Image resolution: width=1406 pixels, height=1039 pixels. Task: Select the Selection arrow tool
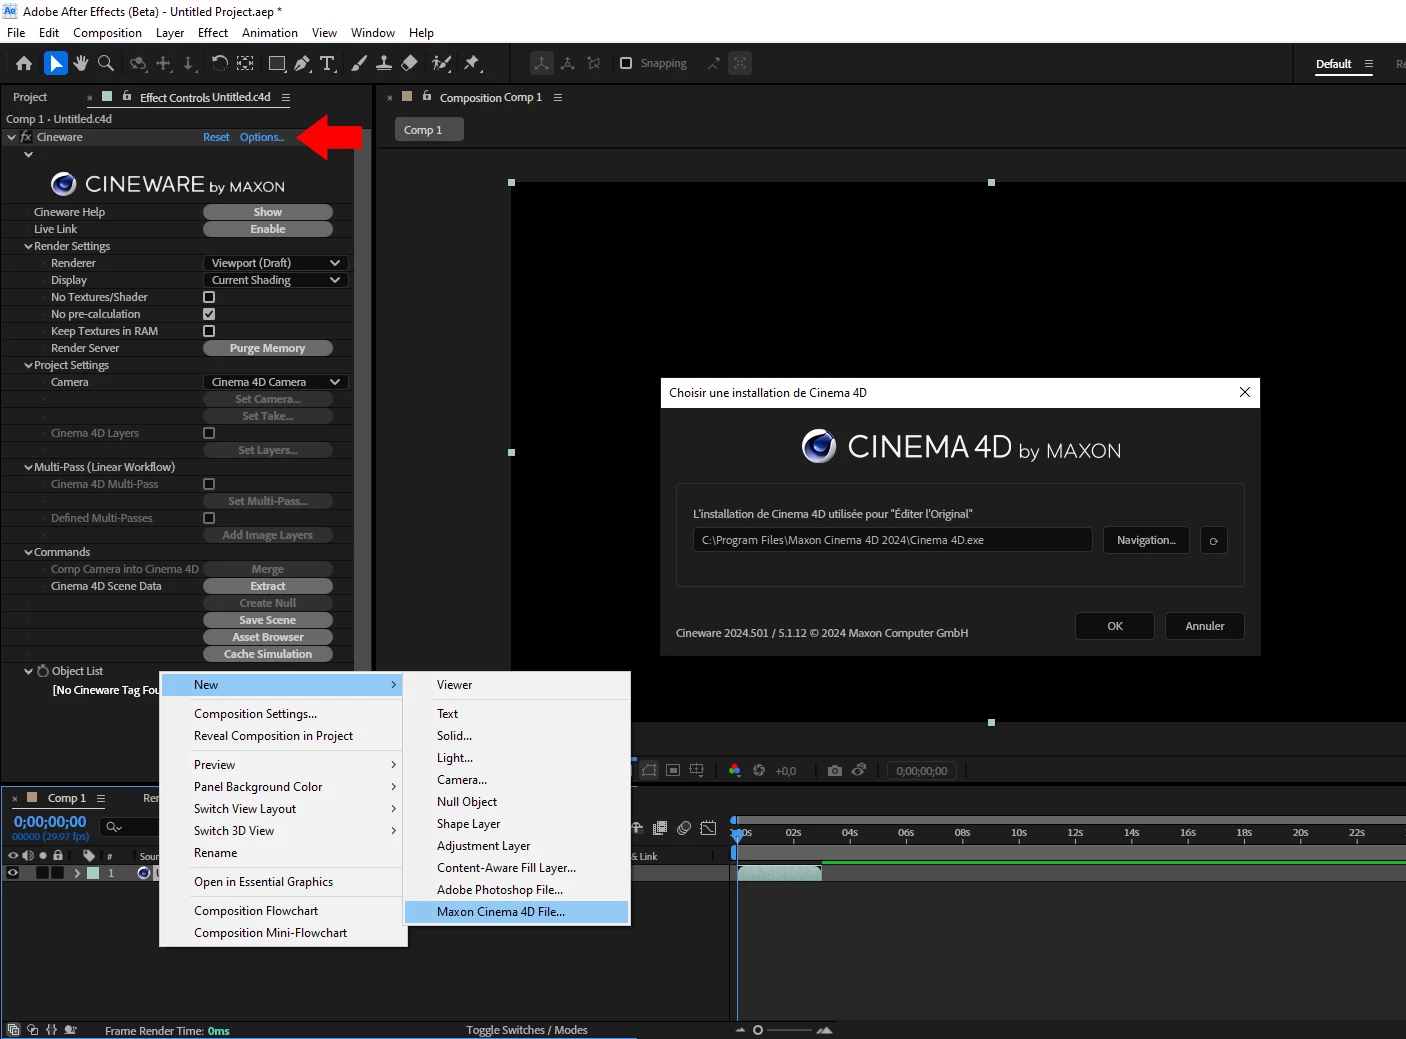pyautogui.click(x=56, y=63)
